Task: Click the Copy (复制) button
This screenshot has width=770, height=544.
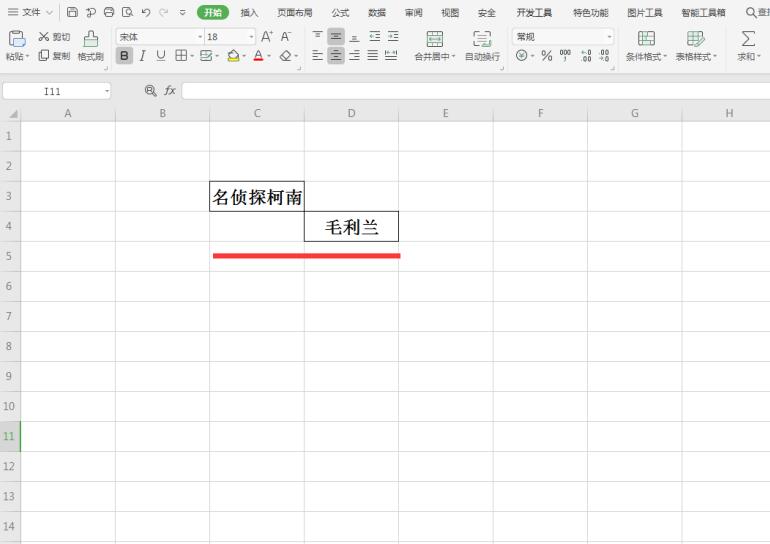Action: click(54, 55)
